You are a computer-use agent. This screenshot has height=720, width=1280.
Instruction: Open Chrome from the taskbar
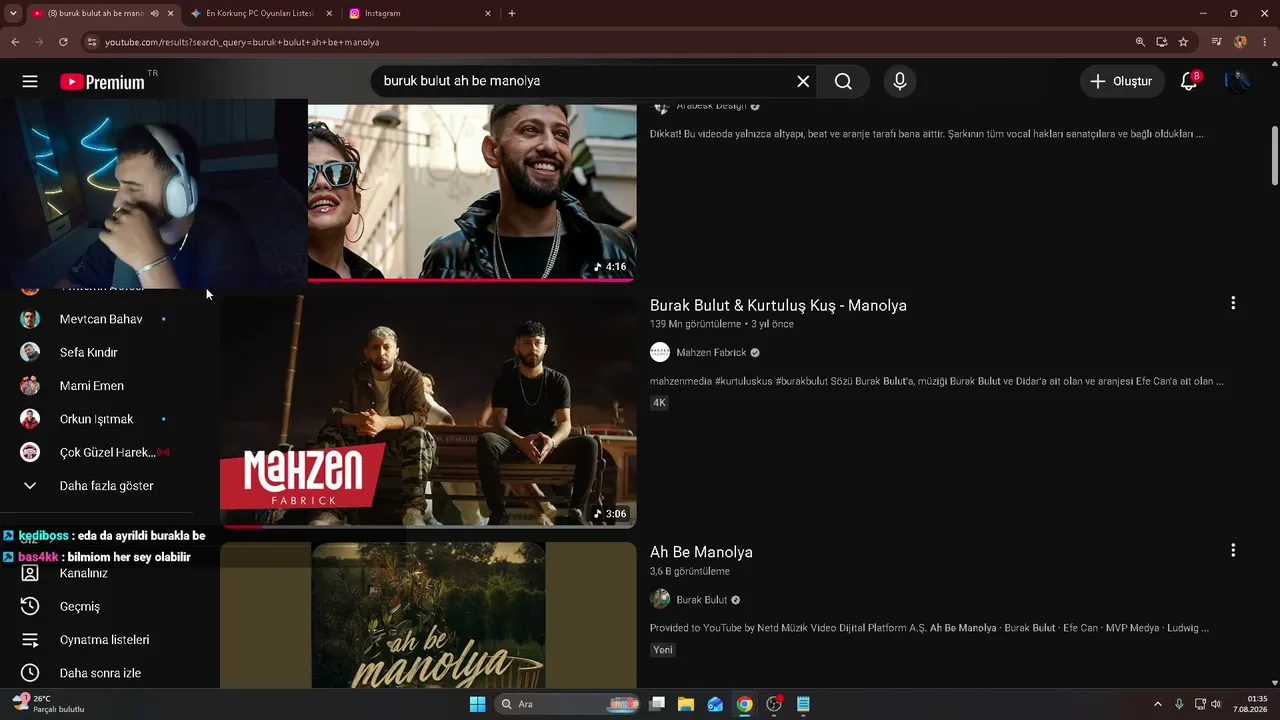[745, 704]
